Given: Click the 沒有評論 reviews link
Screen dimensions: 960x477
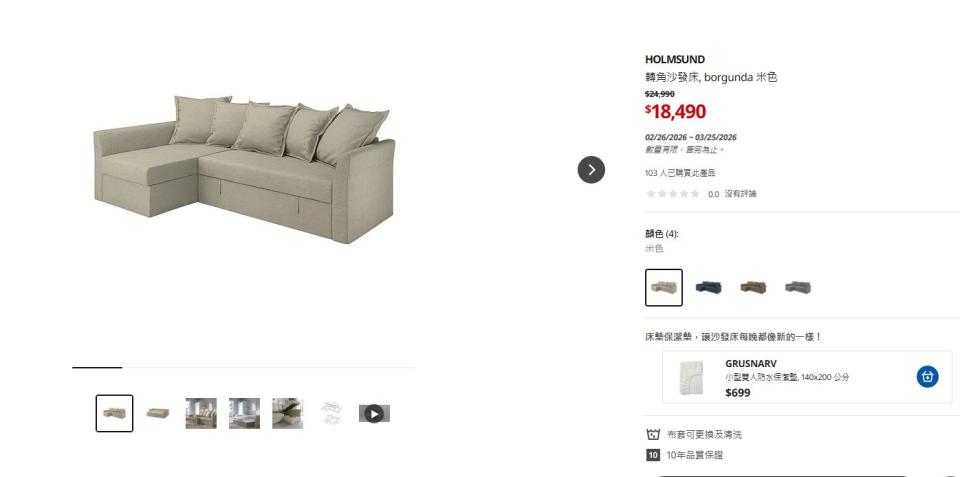Looking at the screenshot, I should (x=740, y=193).
